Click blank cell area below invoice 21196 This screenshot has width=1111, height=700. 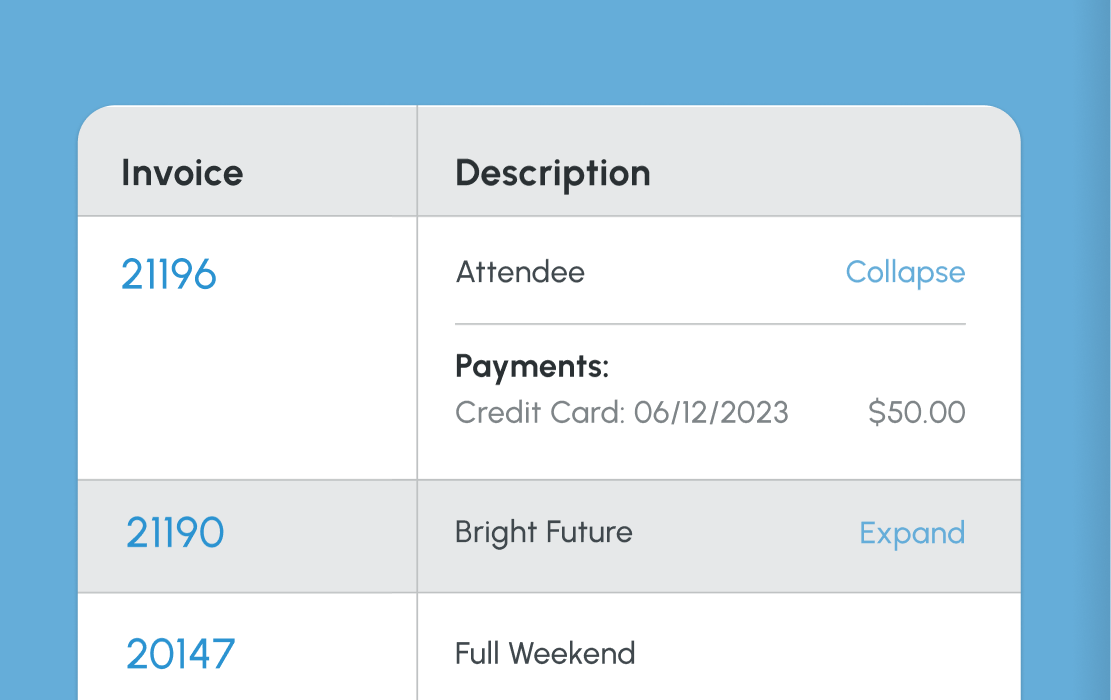[247, 400]
